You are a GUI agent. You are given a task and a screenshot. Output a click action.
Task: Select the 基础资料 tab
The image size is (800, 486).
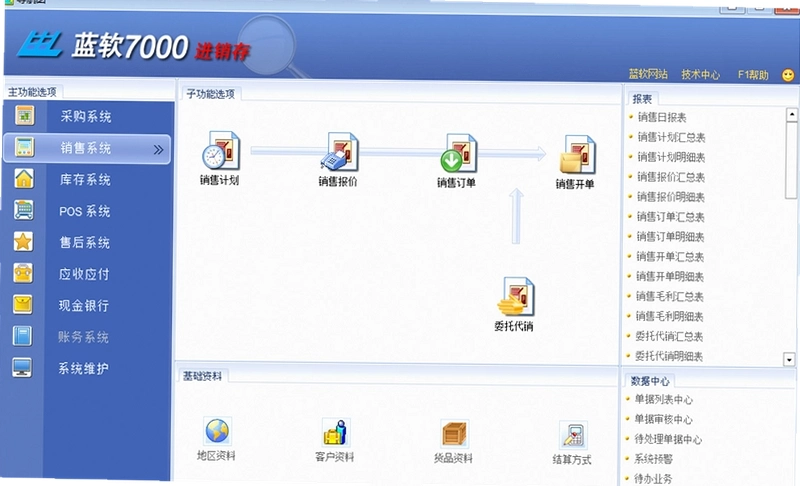pyautogui.click(x=203, y=376)
